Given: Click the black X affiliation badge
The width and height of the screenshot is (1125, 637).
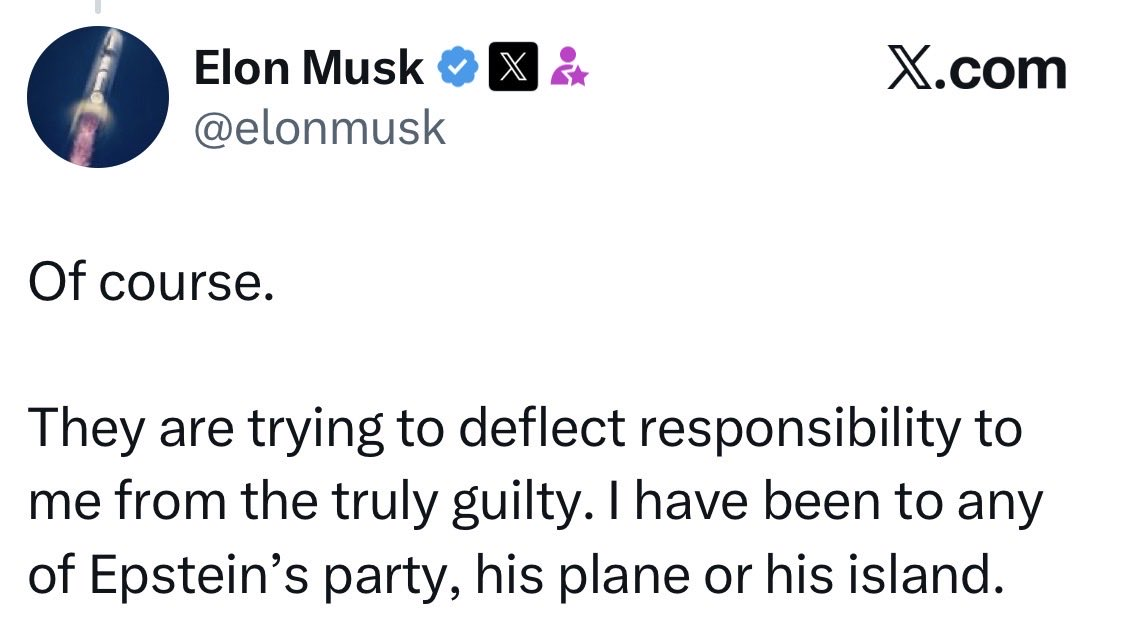Looking at the screenshot, I should point(513,67).
